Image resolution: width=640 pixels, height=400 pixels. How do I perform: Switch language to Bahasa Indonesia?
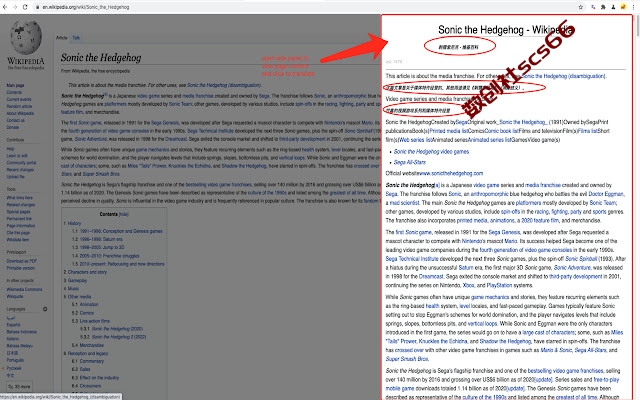(x=21, y=331)
